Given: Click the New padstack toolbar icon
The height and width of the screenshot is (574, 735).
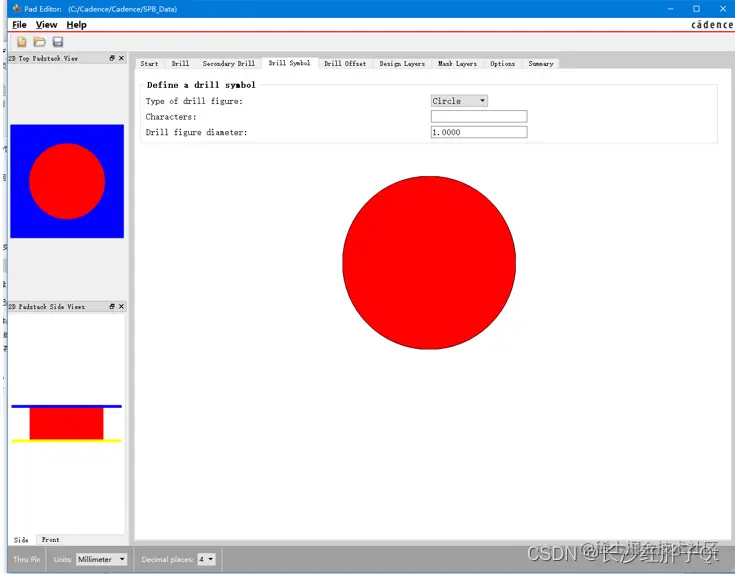Looking at the screenshot, I should (22, 42).
